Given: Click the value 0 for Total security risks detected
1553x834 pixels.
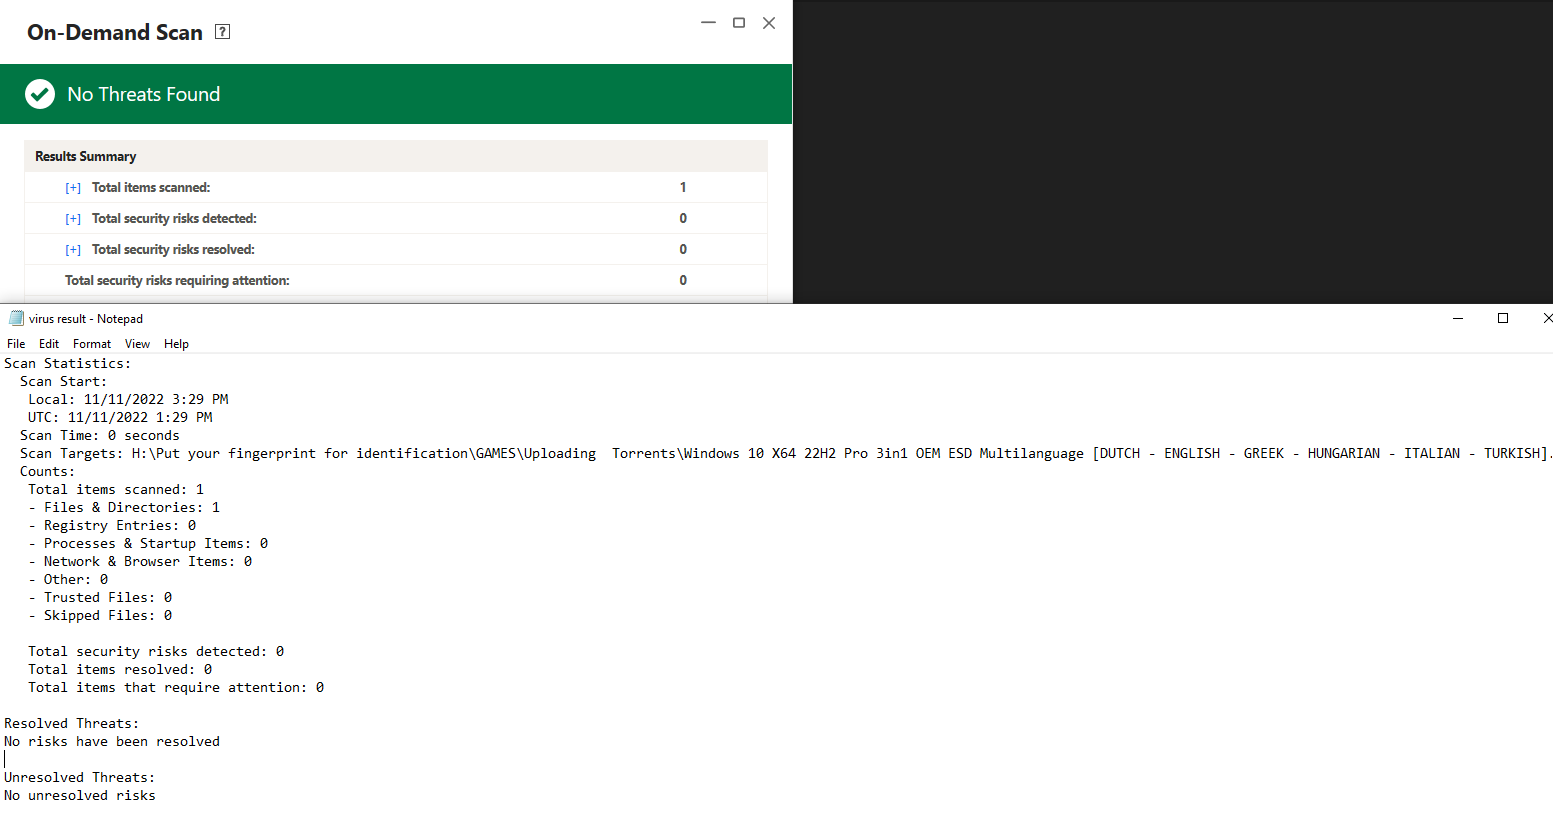Looking at the screenshot, I should 683,218.
